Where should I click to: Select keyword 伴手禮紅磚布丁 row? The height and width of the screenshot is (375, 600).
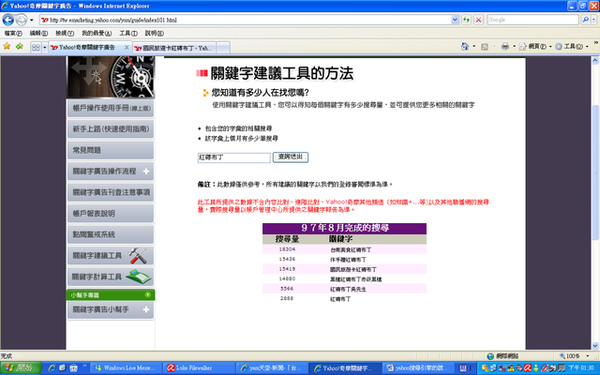[x=344, y=259]
